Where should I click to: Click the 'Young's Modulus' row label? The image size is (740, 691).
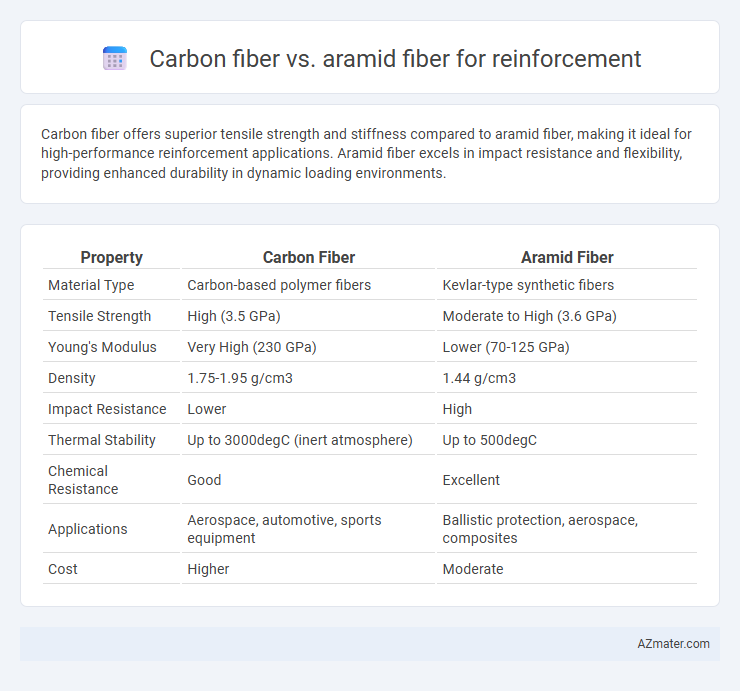(x=102, y=347)
